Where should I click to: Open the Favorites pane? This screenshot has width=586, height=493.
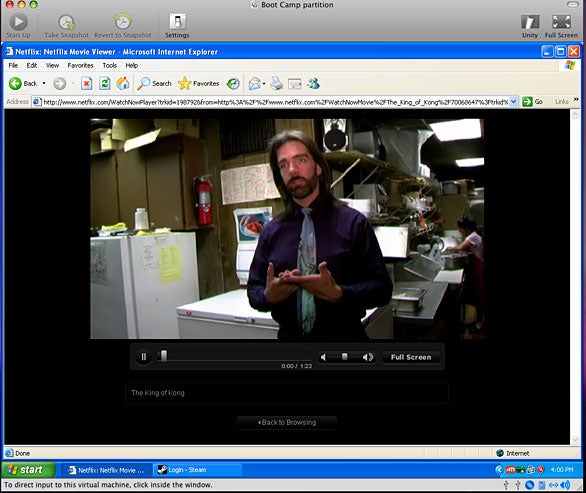(198, 83)
